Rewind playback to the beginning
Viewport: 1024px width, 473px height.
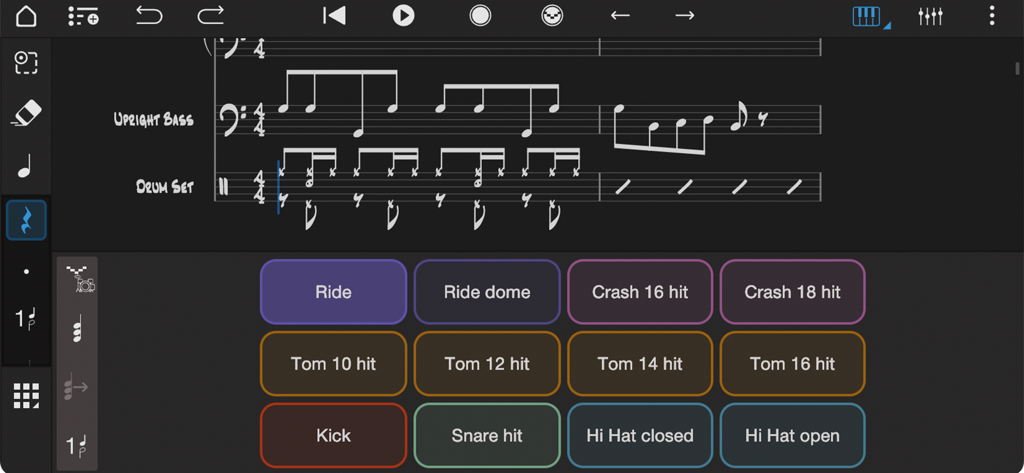coord(334,16)
